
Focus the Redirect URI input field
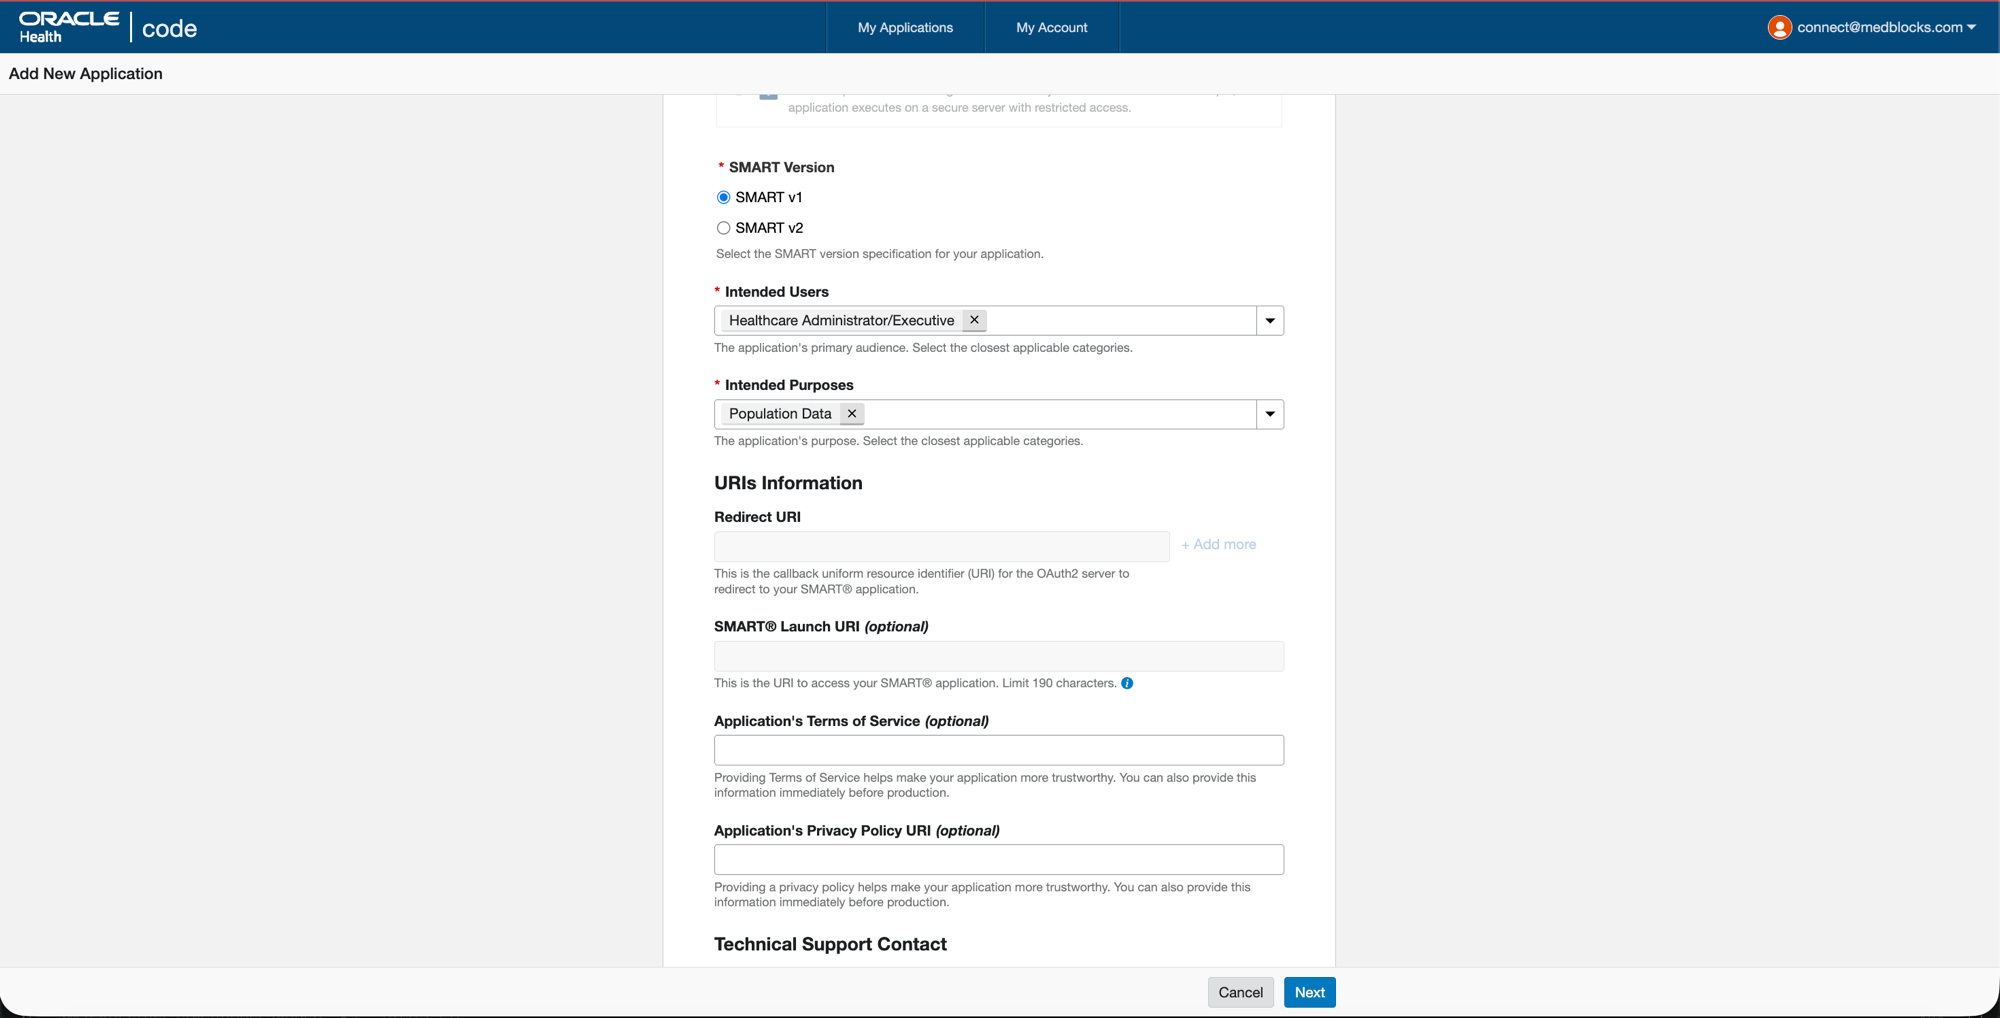942,546
